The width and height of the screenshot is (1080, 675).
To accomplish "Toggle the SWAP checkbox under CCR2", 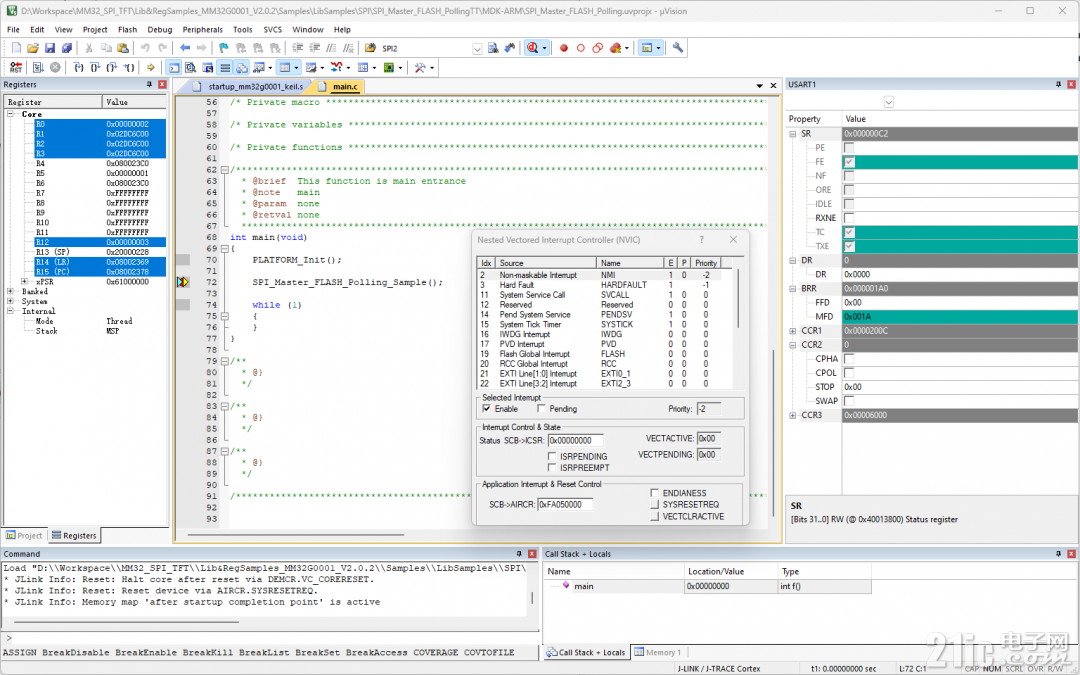I will pyautogui.click(x=849, y=401).
